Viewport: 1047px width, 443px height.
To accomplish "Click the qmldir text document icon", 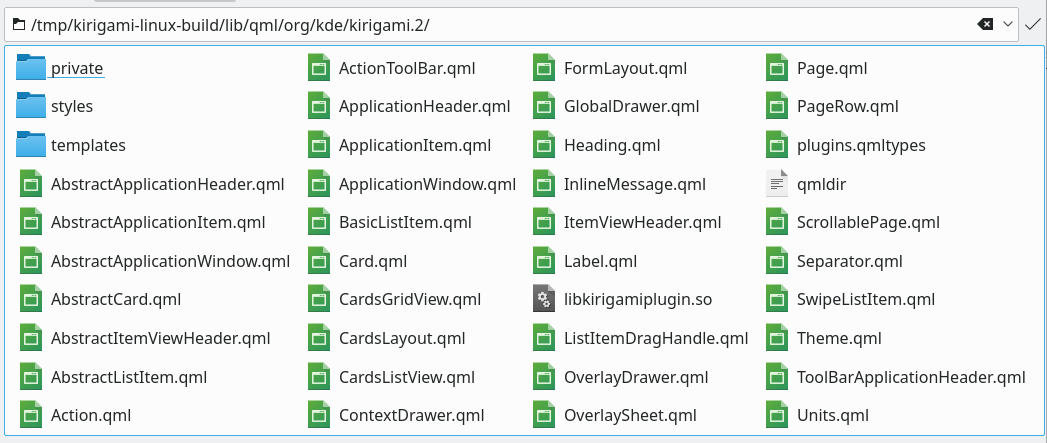I will (777, 184).
